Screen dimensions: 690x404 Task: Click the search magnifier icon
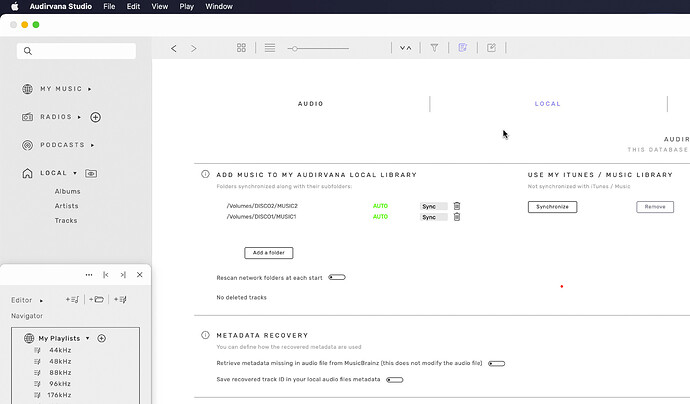pyautogui.click(x=28, y=51)
